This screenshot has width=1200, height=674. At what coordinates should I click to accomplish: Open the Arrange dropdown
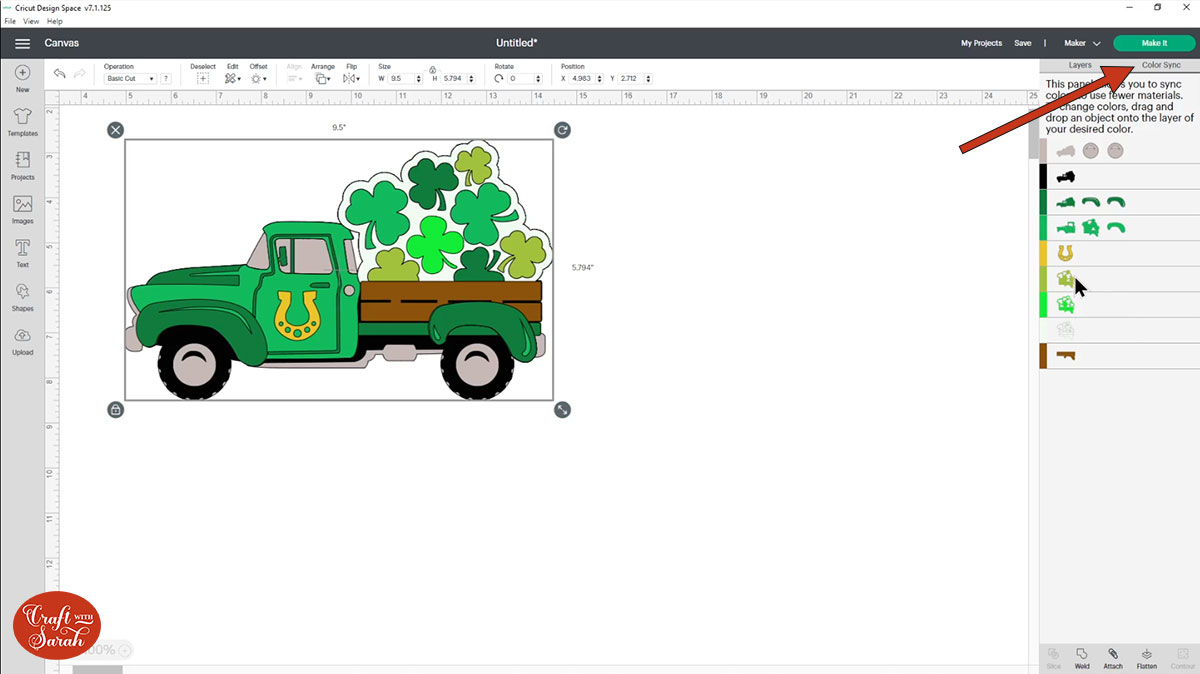[323, 77]
